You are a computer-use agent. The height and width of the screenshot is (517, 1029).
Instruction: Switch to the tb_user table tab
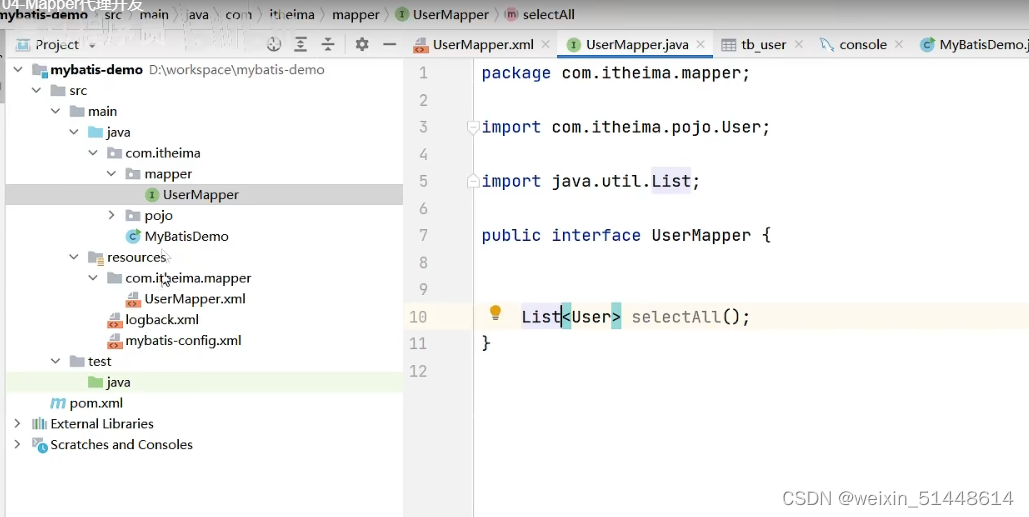click(763, 45)
